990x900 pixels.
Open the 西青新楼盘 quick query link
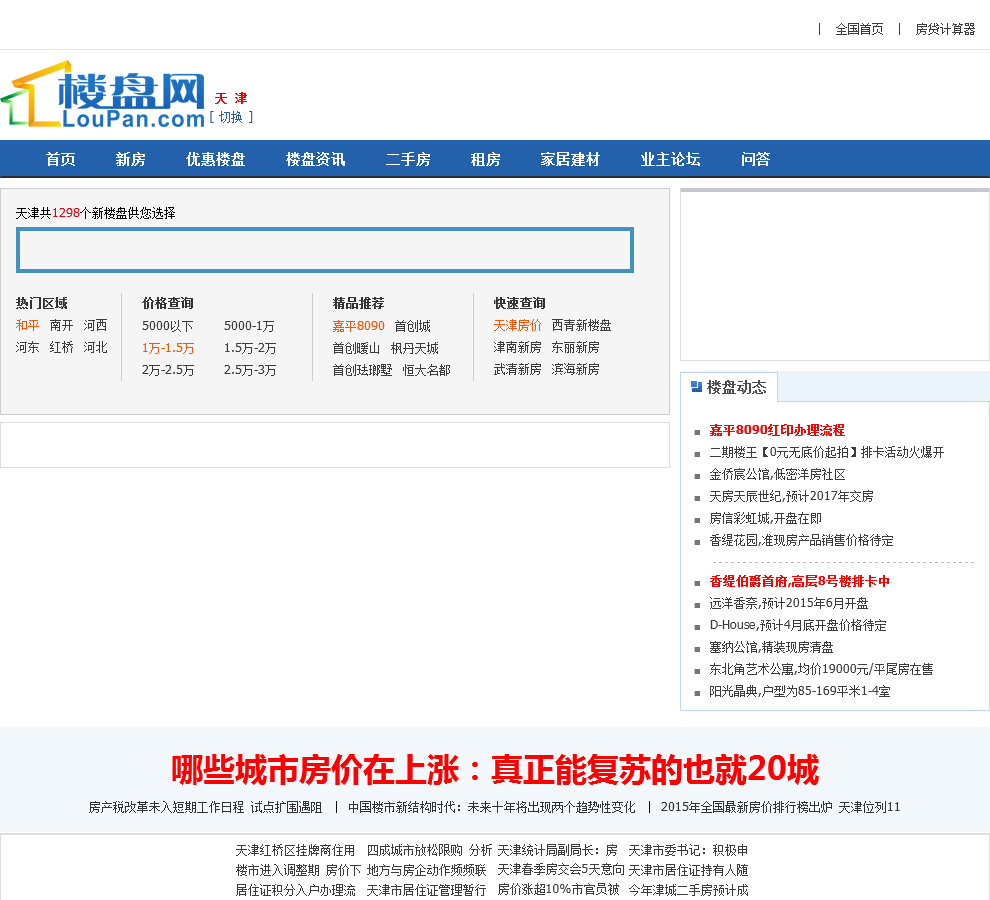pyautogui.click(x=581, y=325)
